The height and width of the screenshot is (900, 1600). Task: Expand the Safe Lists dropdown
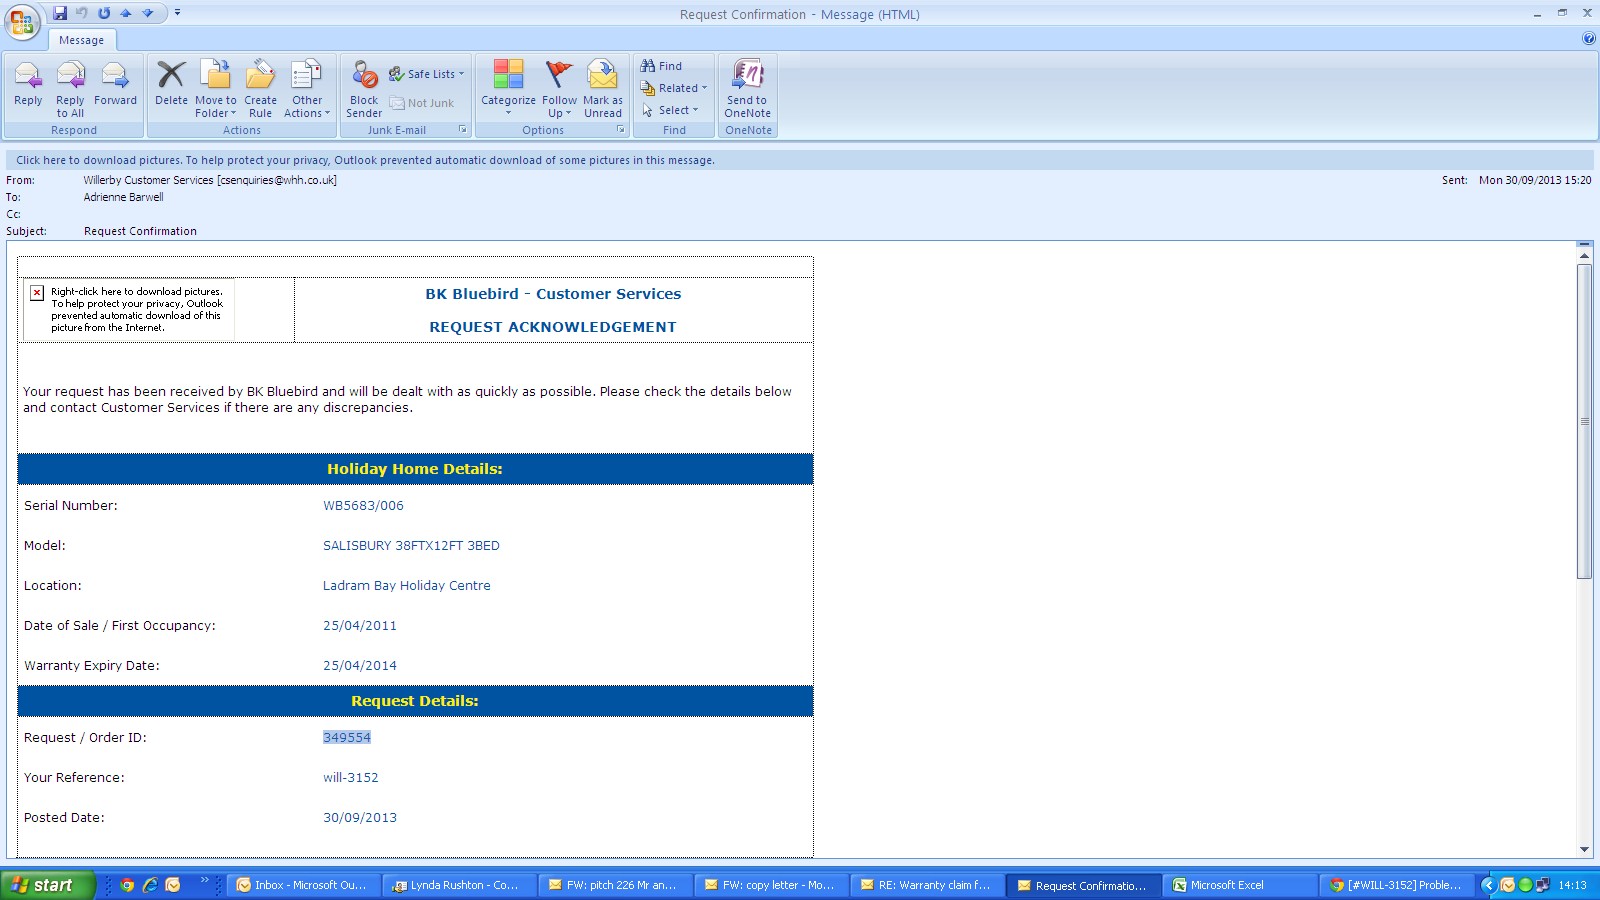(x=427, y=74)
